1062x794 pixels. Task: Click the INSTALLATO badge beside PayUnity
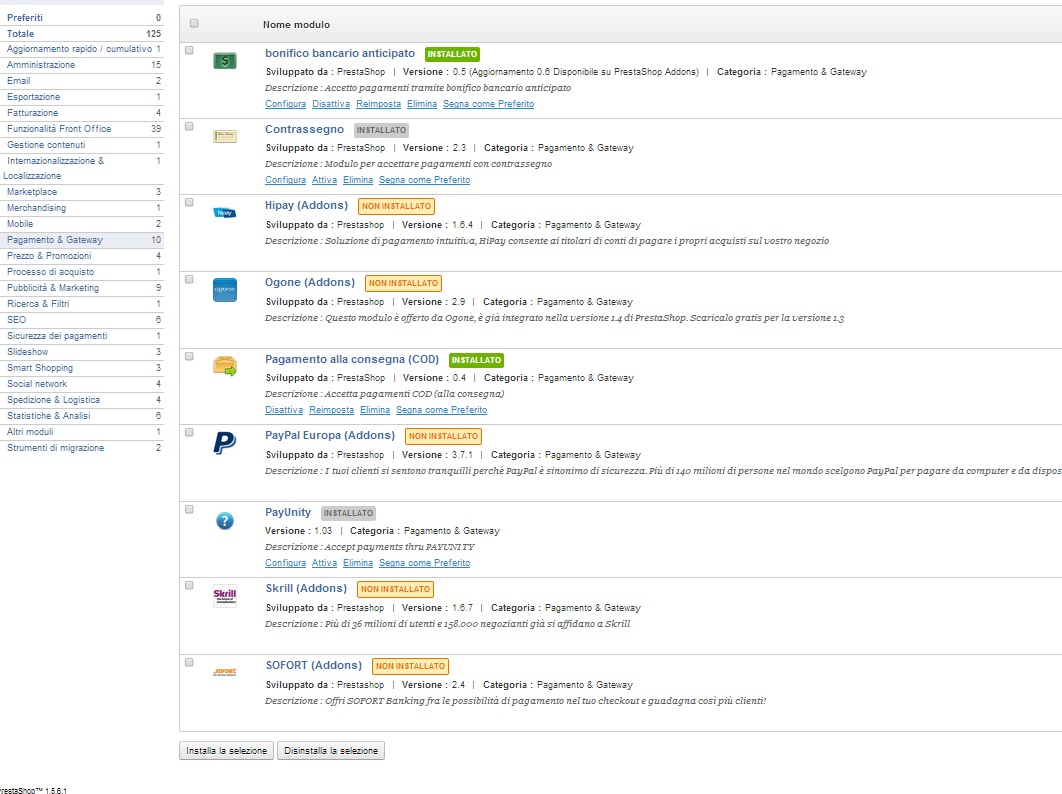(348, 514)
